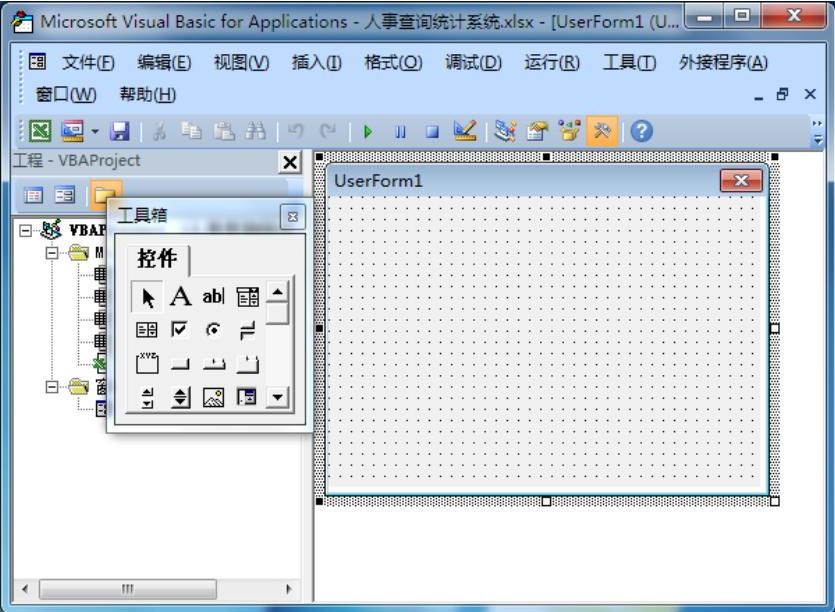Toggle Folders icon in project pane
This screenshot has width=835, height=612.
point(105,194)
